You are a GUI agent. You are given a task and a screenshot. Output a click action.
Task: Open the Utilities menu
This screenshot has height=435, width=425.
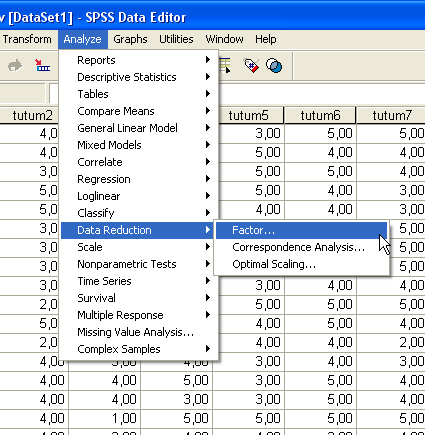tap(176, 39)
